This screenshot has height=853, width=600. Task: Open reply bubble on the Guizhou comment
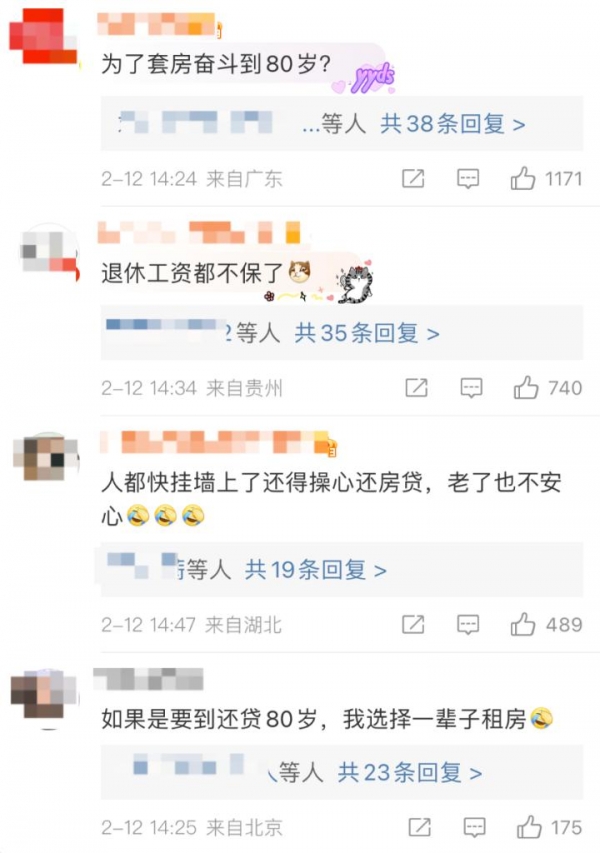471,388
